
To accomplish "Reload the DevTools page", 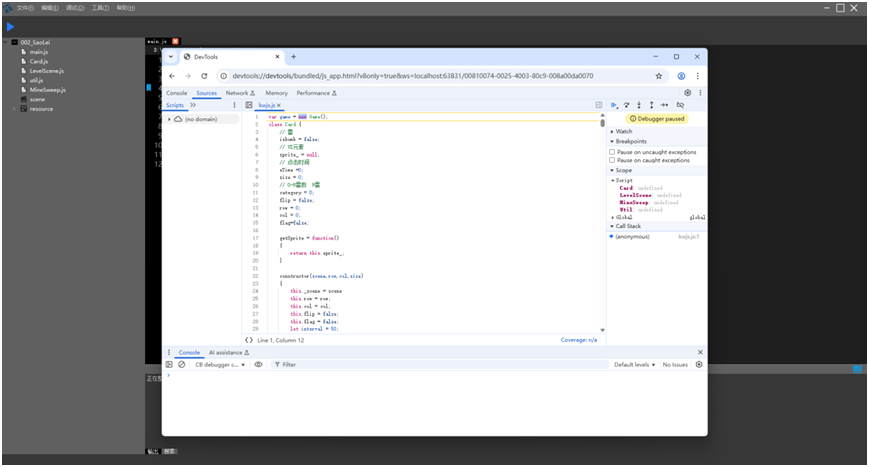I will (204, 76).
